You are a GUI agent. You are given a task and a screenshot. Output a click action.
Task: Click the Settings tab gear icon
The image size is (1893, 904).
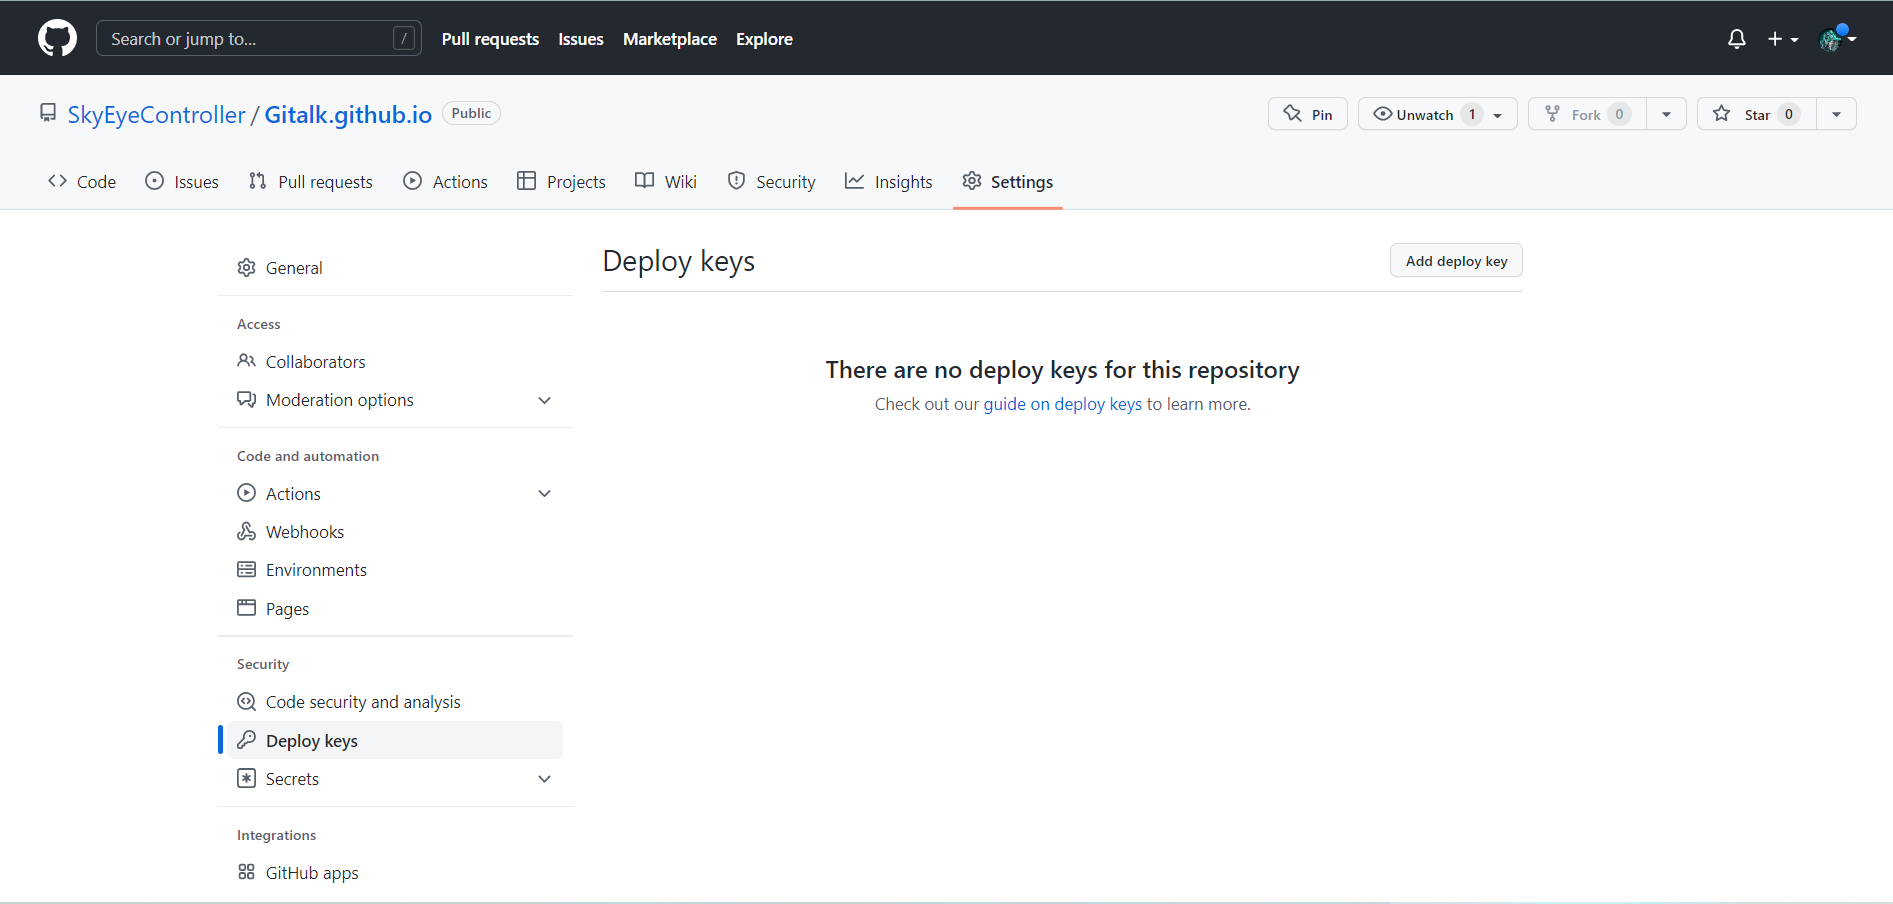tap(972, 181)
